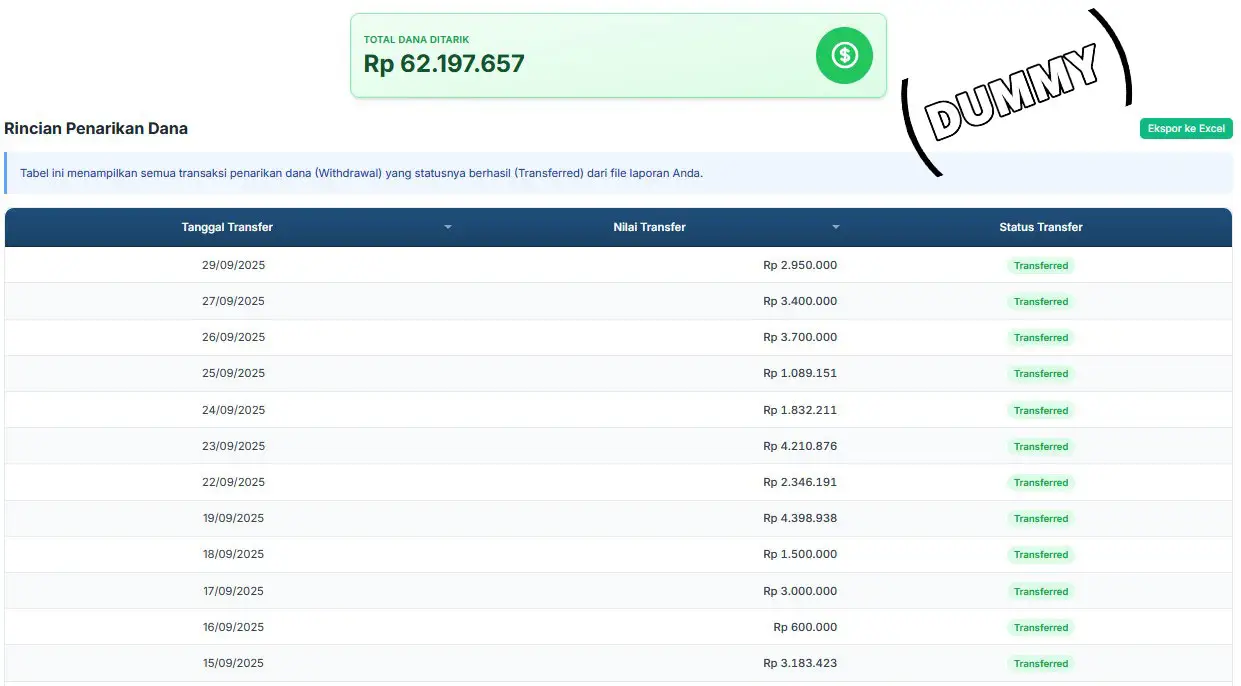The image size is (1241, 686).
Task: Click the Transferred badge on the 16/09/2025 row
Action: [1041, 627]
